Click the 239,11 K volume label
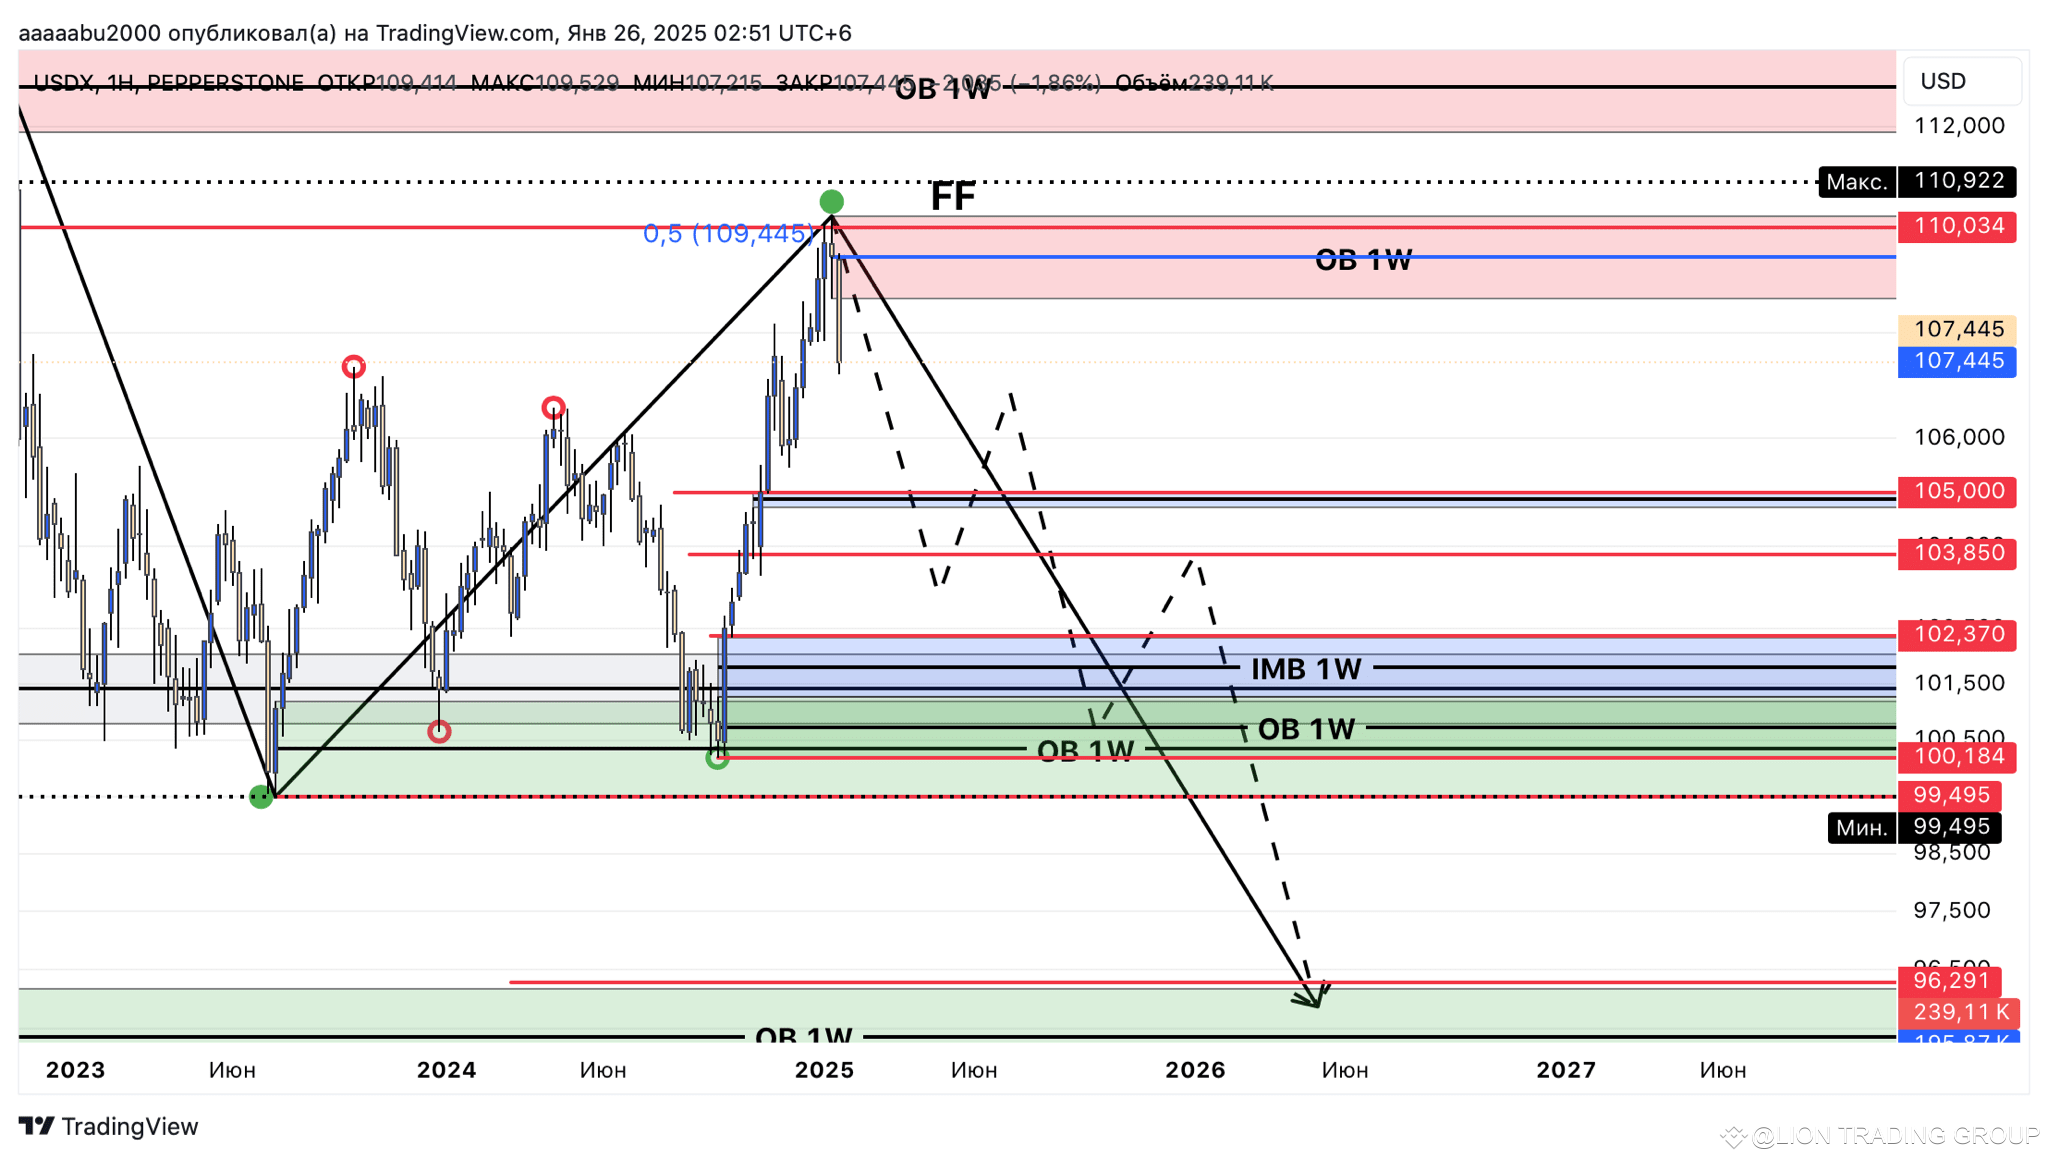The image size is (2048, 1158). coord(1959,1012)
